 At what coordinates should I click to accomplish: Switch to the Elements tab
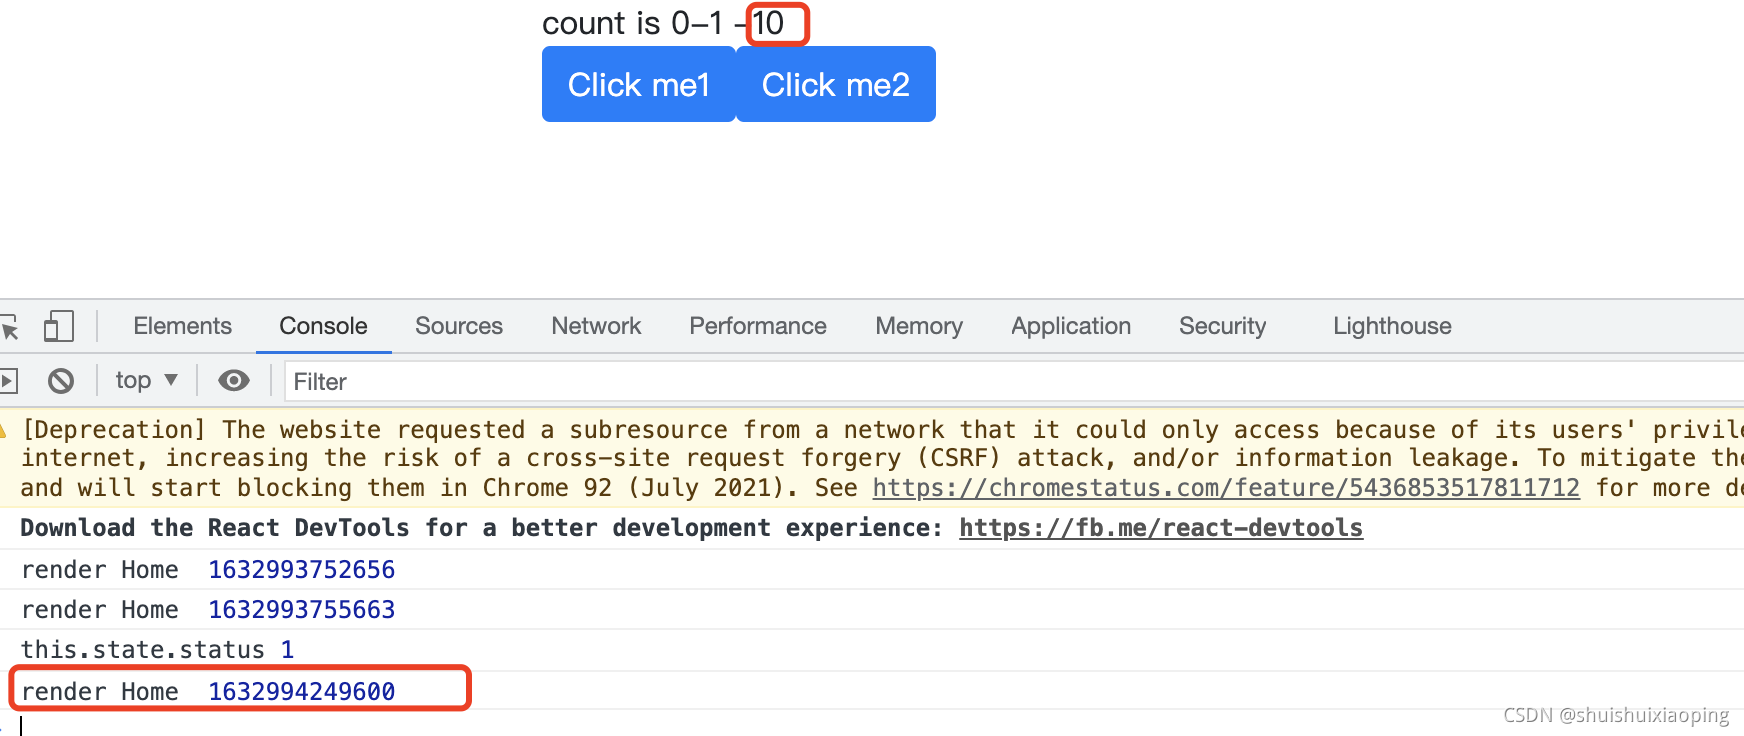pos(182,326)
